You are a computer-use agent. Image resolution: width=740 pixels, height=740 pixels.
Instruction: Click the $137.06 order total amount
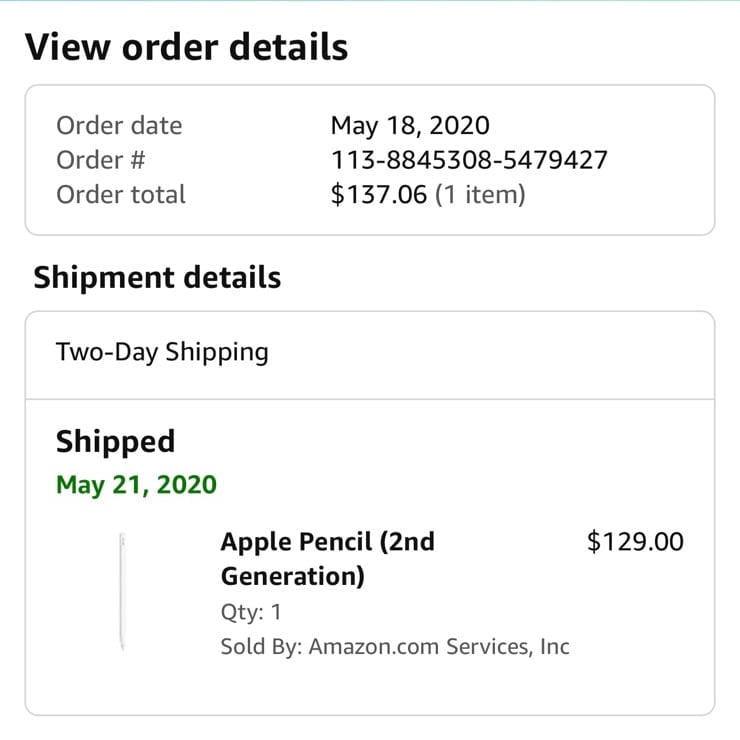pyautogui.click(x=378, y=194)
